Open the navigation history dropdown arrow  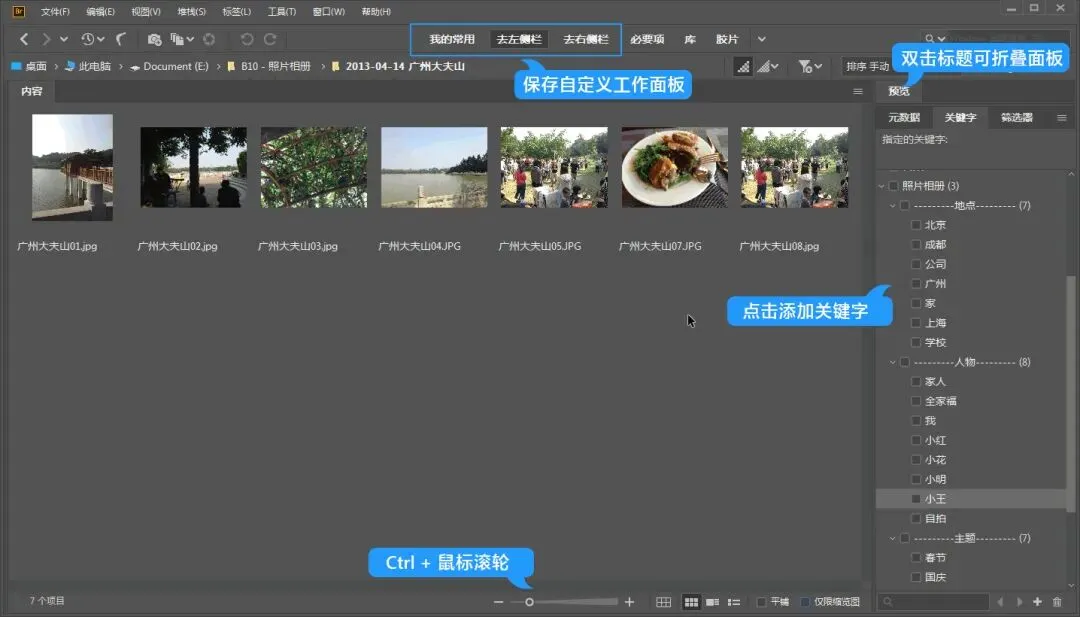click(63, 39)
